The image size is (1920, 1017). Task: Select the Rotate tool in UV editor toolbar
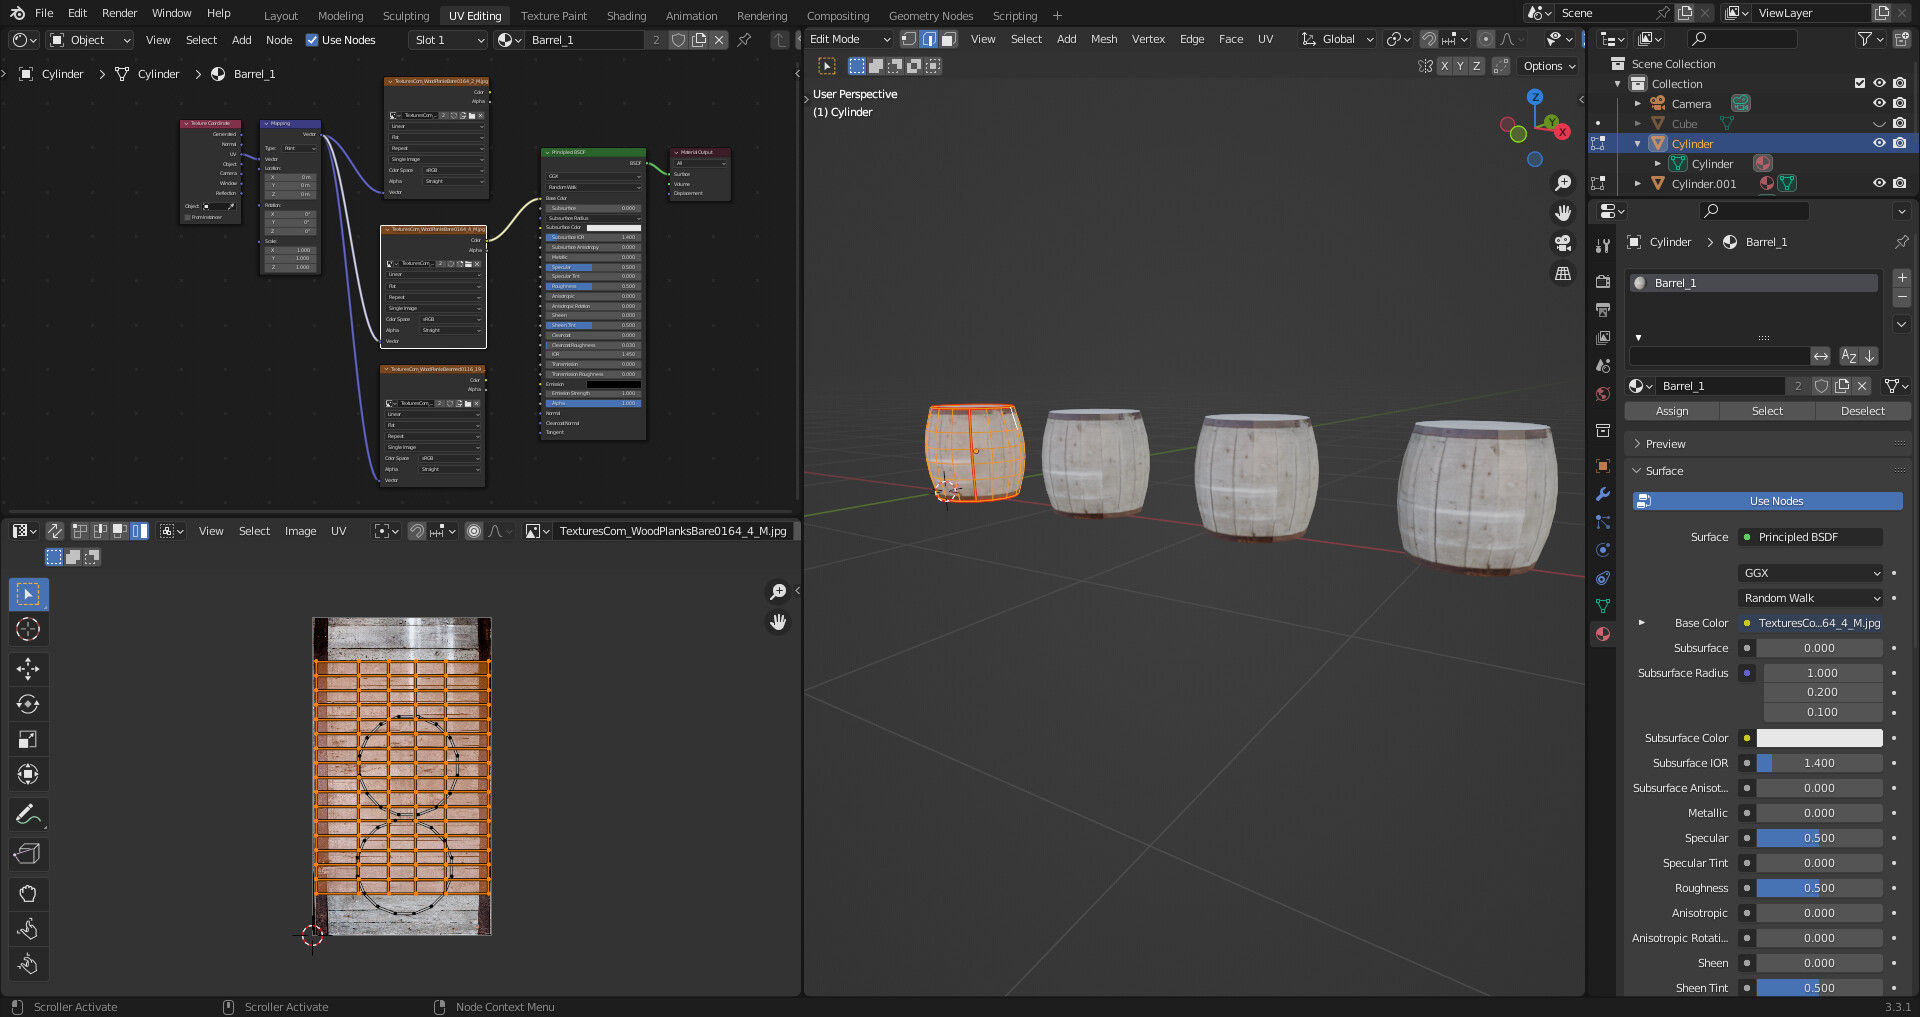pyautogui.click(x=28, y=703)
